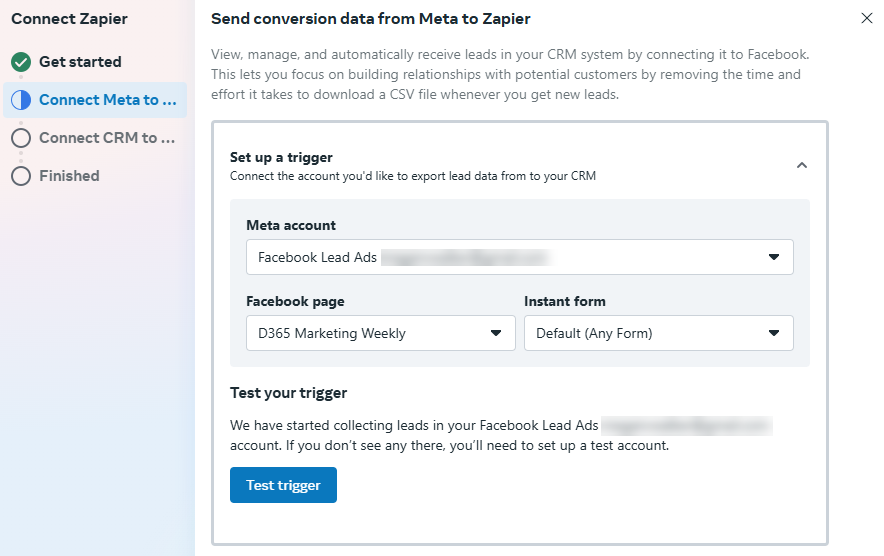Click the arrow on D365 Marketing Weekly selector
The width and height of the screenshot is (884, 556).
click(496, 333)
